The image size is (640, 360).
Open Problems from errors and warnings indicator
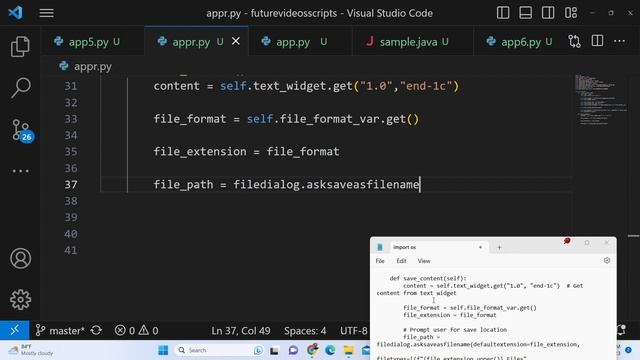[x=136, y=331]
